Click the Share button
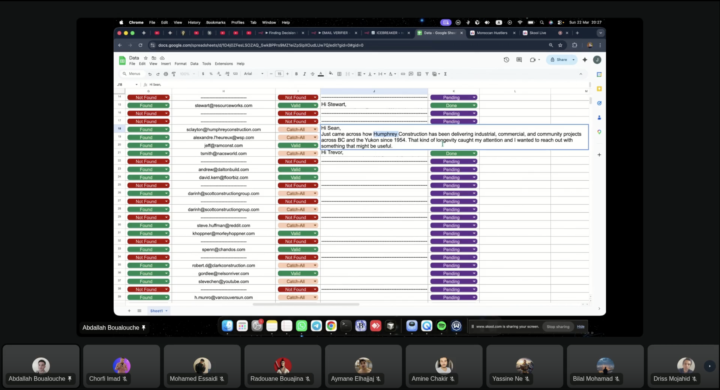 click(x=559, y=60)
